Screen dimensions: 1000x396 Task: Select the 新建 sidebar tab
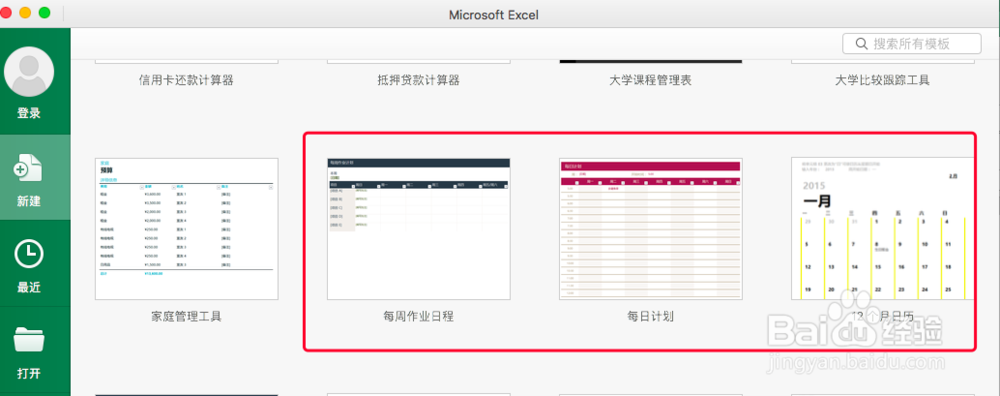pyautogui.click(x=35, y=177)
